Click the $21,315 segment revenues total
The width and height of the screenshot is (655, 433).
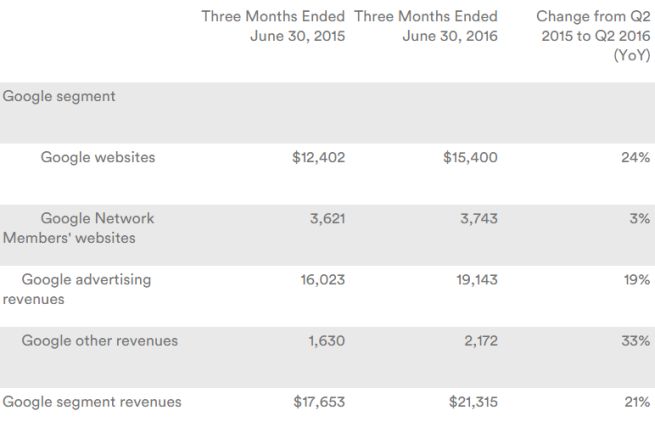[471, 402]
